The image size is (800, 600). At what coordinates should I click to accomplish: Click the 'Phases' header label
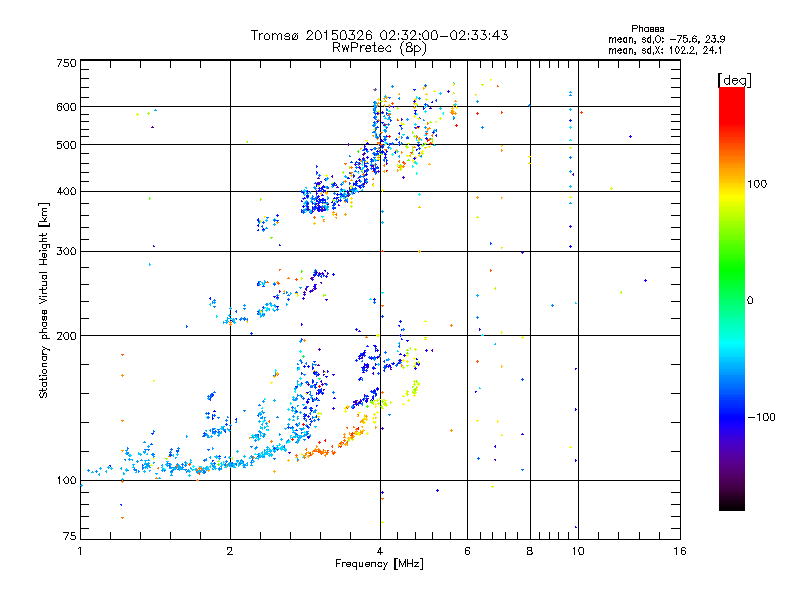tap(647, 29)
